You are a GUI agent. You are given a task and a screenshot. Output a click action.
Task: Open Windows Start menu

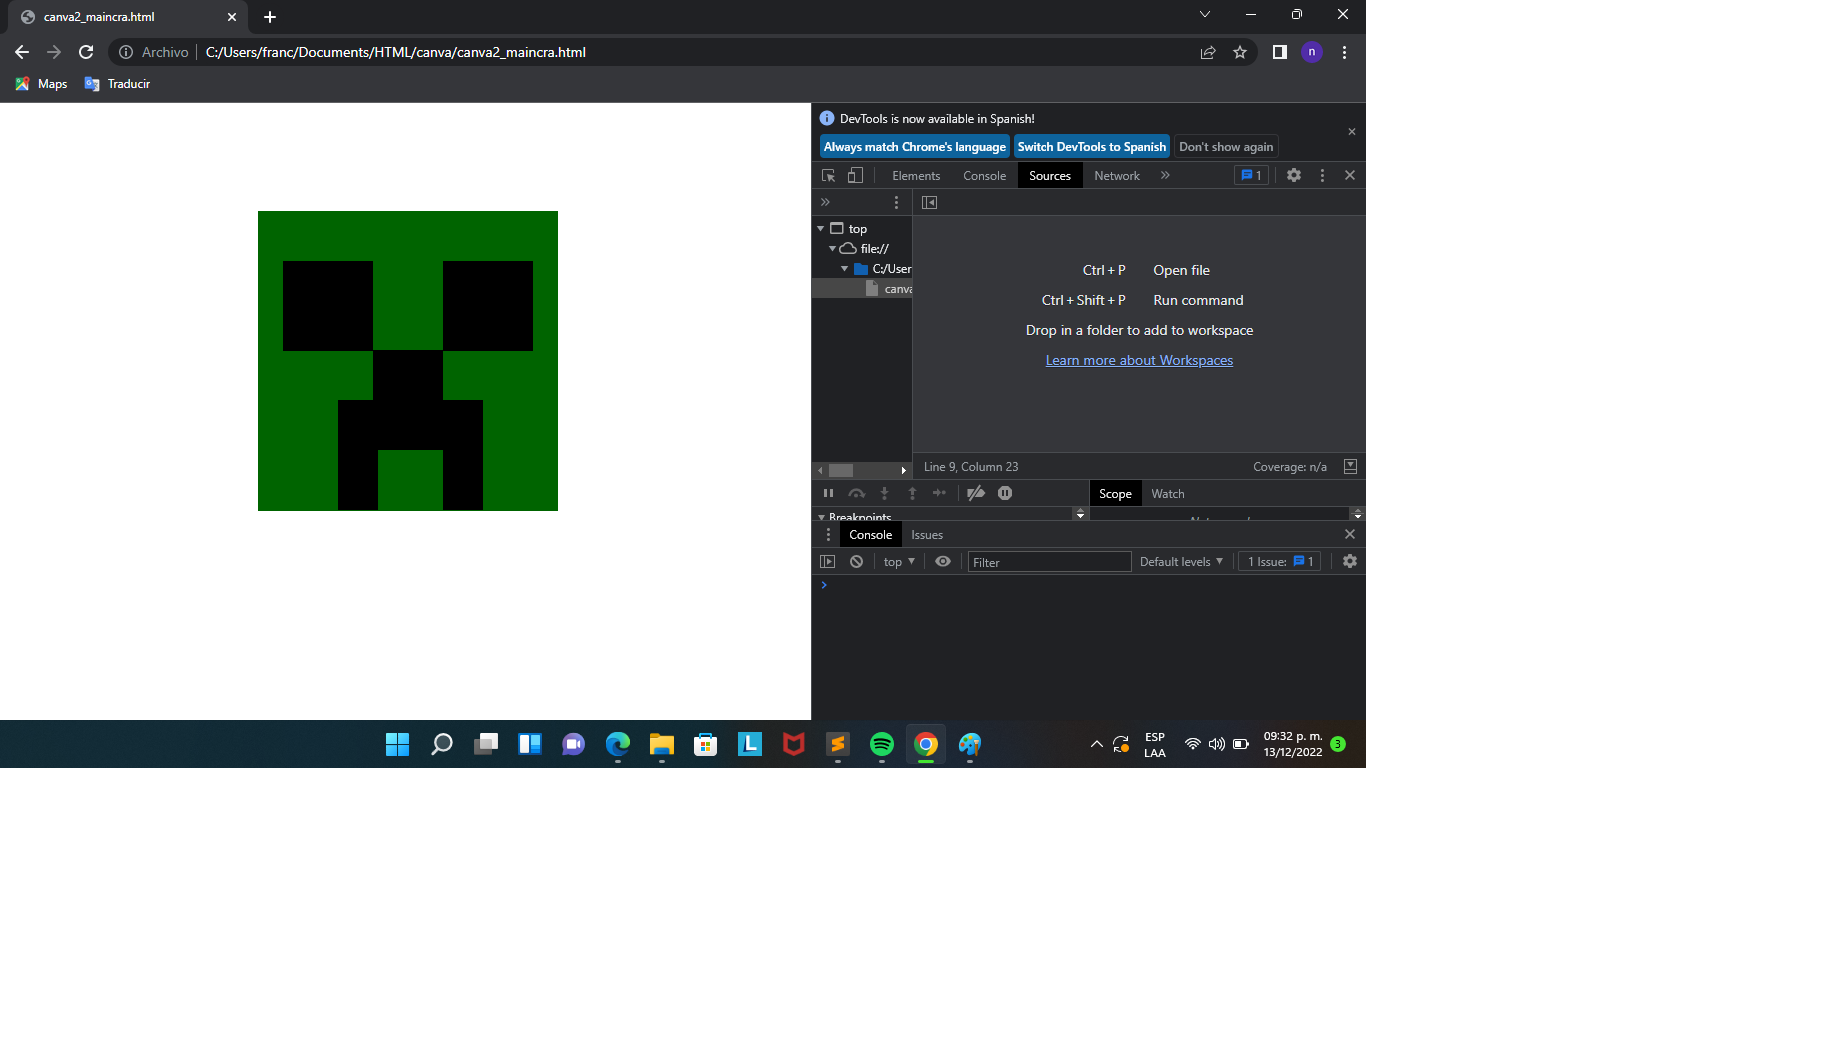pyautogui.click(x=397, y=744)
